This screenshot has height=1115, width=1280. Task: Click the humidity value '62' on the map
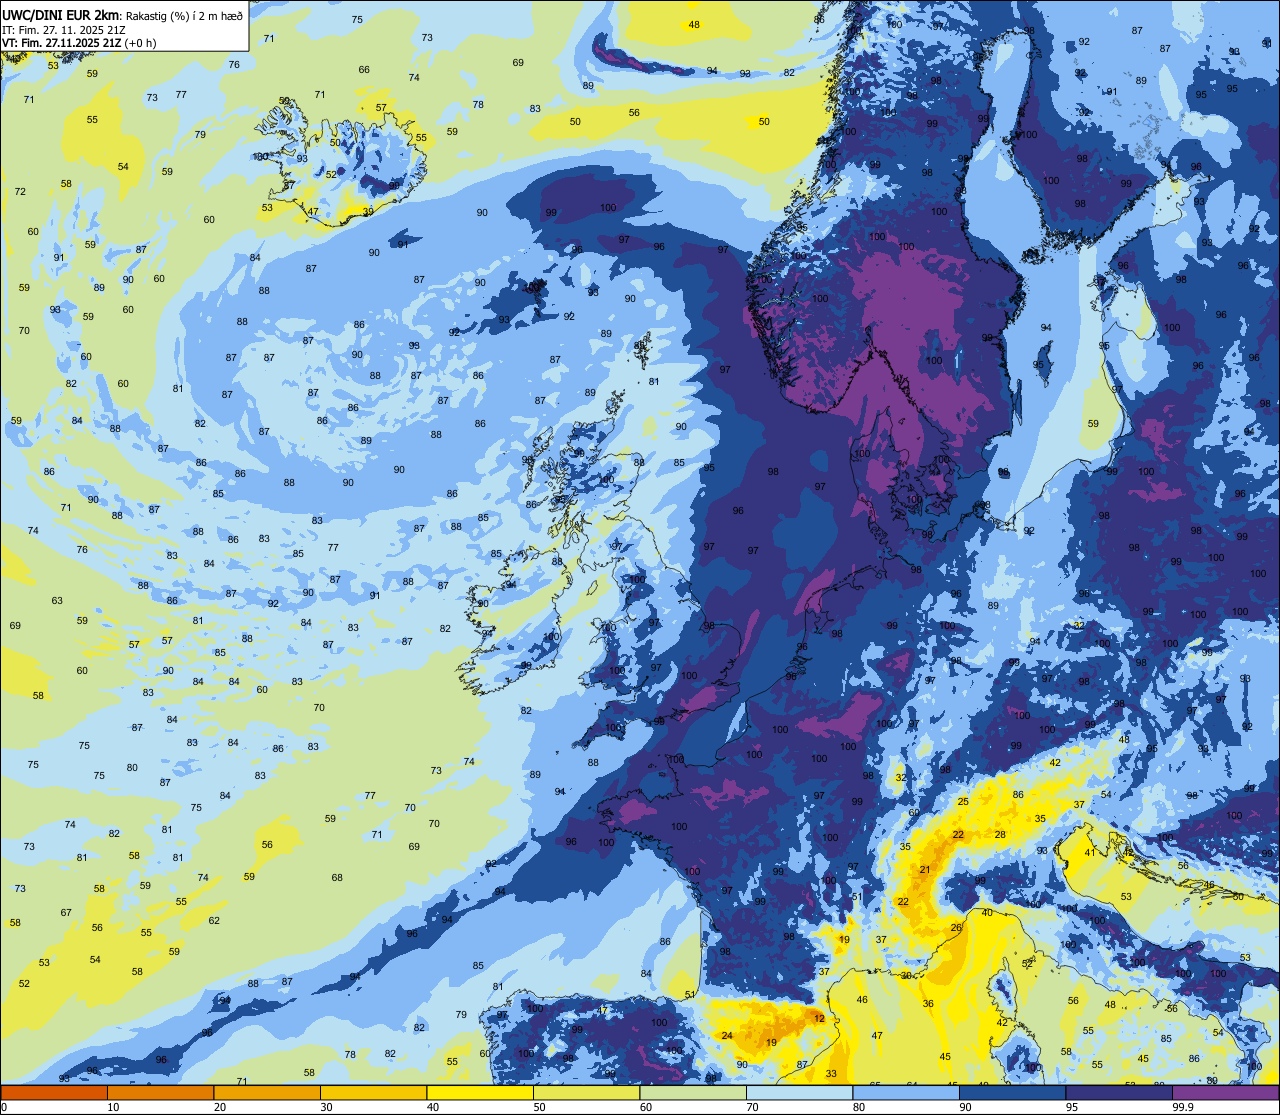(x=214, y=920)
